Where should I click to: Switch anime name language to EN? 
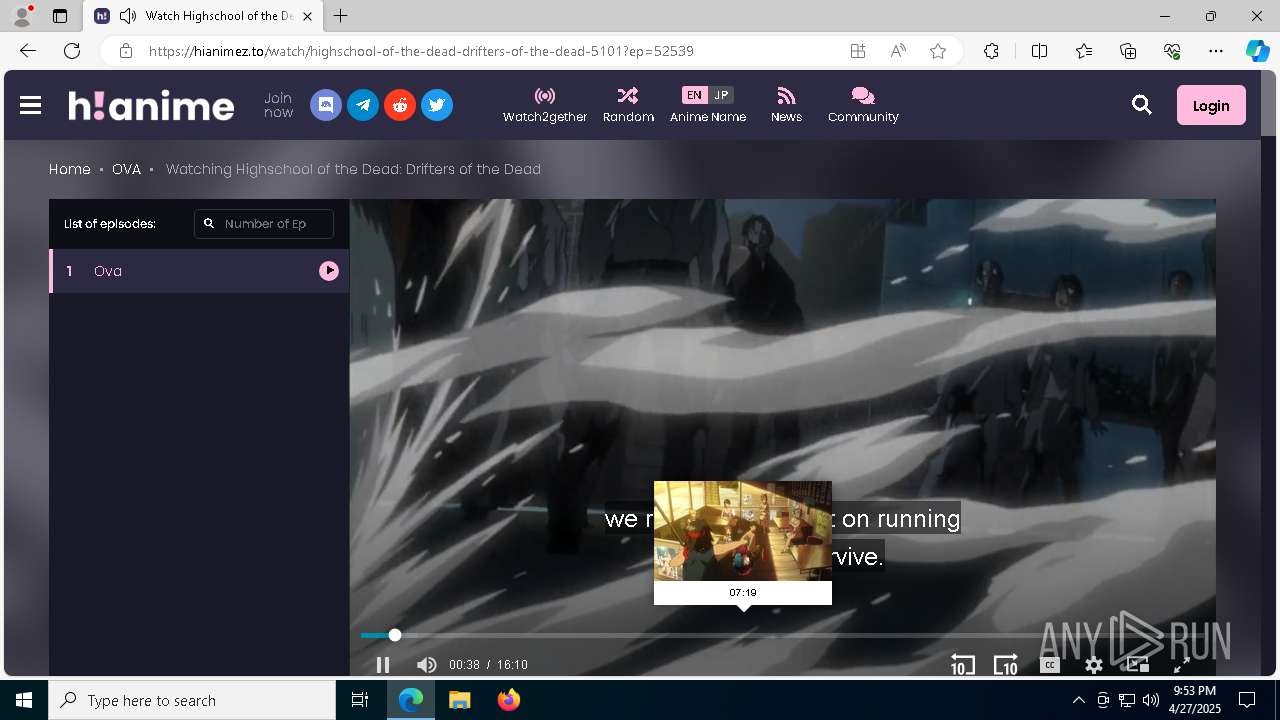pos(694,95)
